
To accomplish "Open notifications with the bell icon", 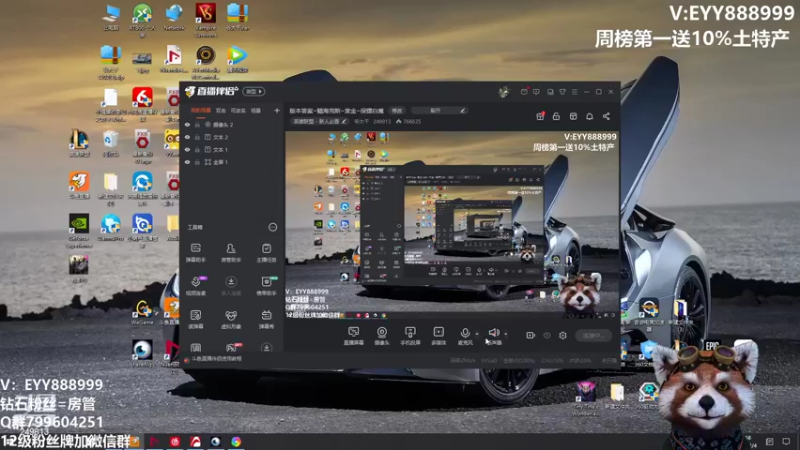I will pos(589,116).
